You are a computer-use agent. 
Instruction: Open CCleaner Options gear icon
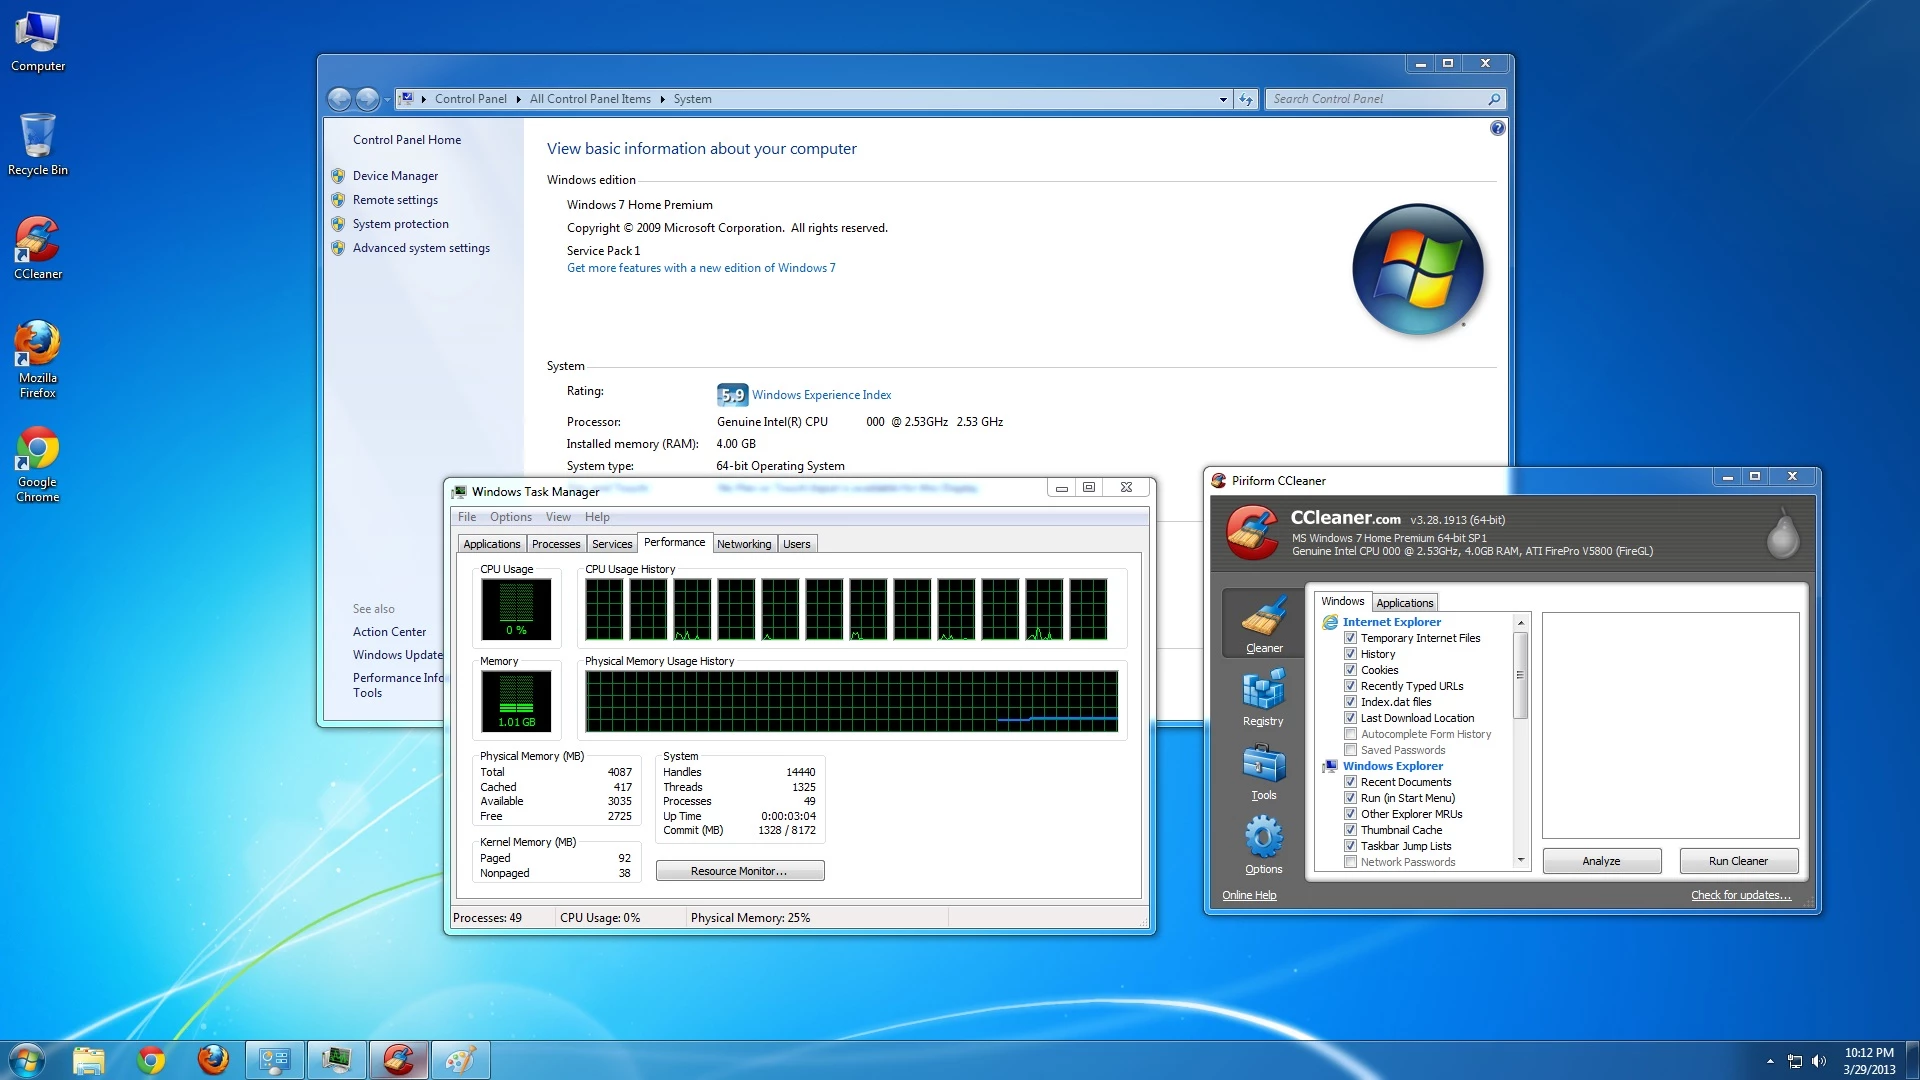1263,845
